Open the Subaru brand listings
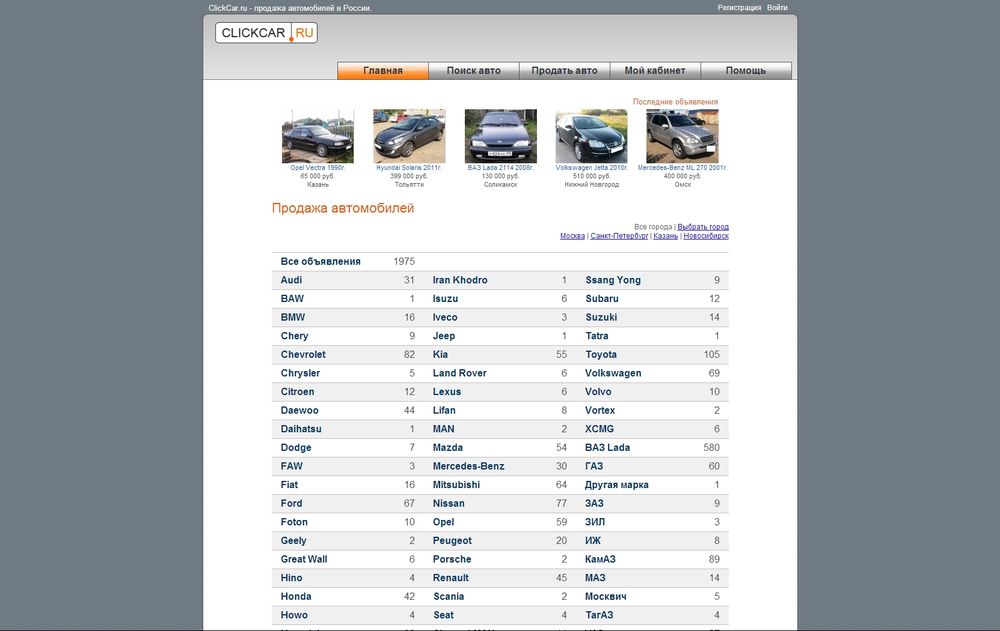The height and width of the screenshot is (631, 1000). [602, 299]
